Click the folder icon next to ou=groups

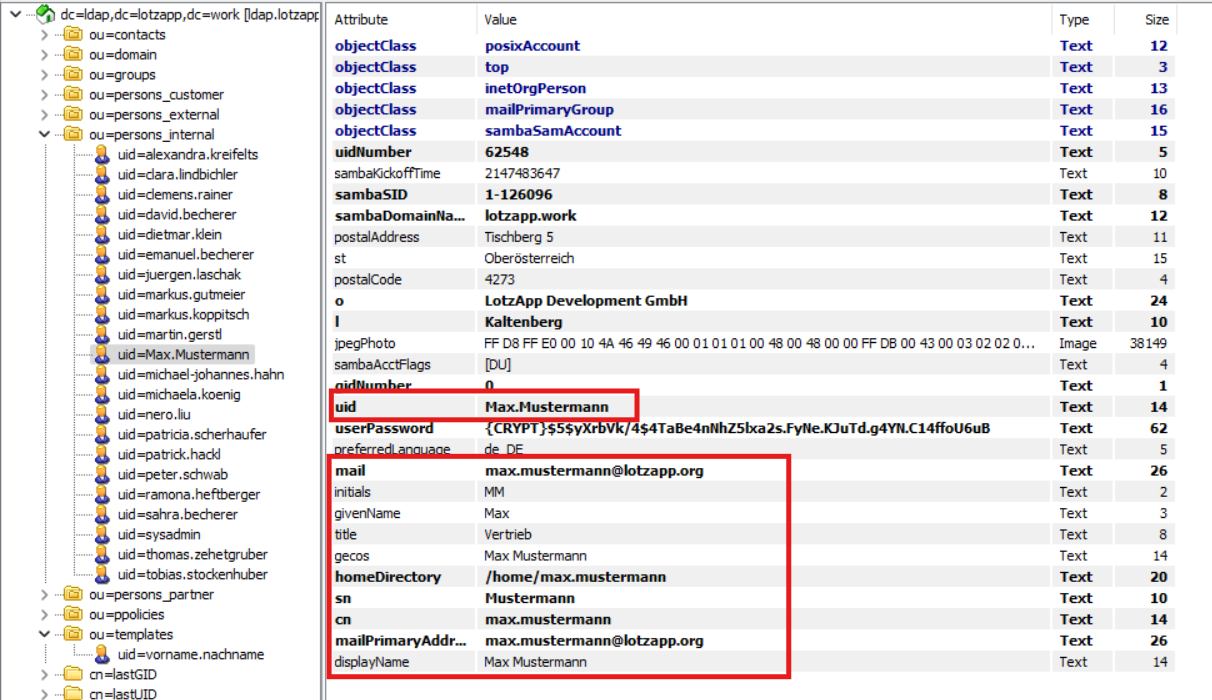[x=73, y=75]
